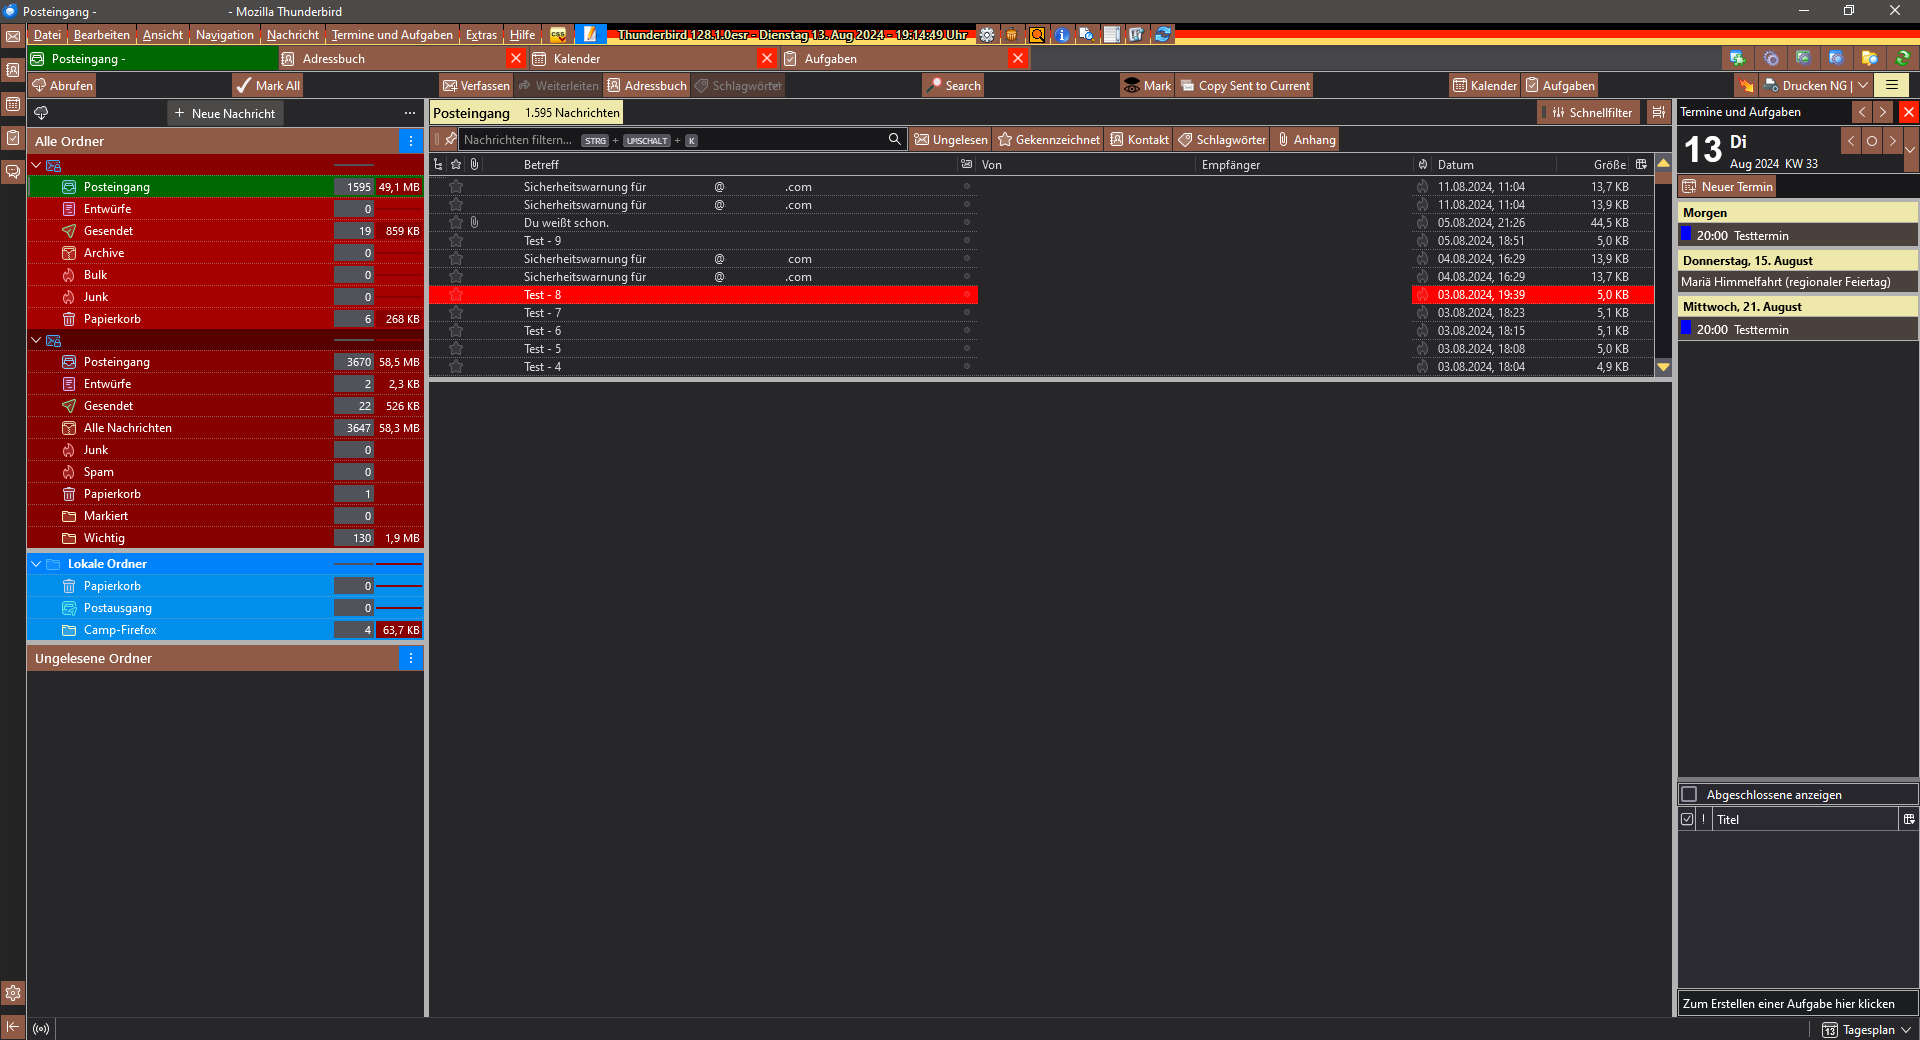Click the pin quick filter icon
The width and height of the screenshot is (1920, 1040).
click(451, 140)
